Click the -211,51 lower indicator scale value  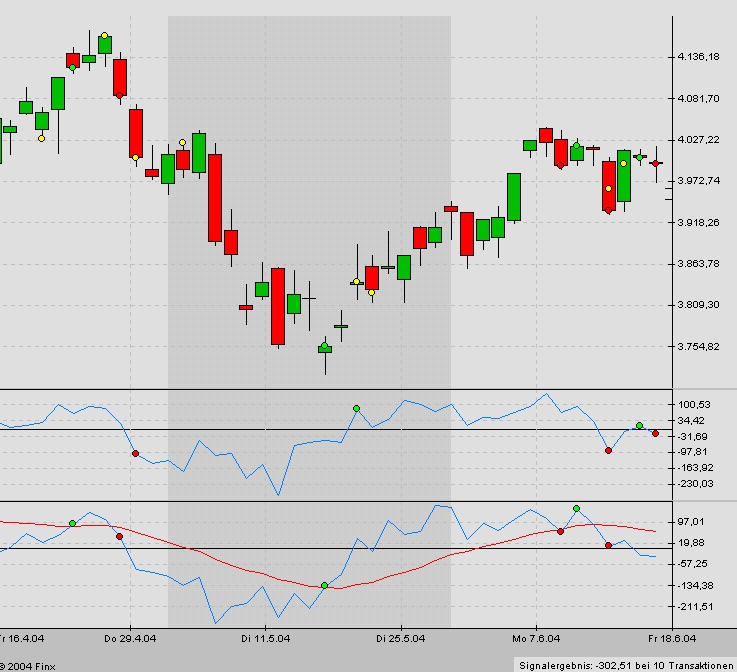(695, 607)
